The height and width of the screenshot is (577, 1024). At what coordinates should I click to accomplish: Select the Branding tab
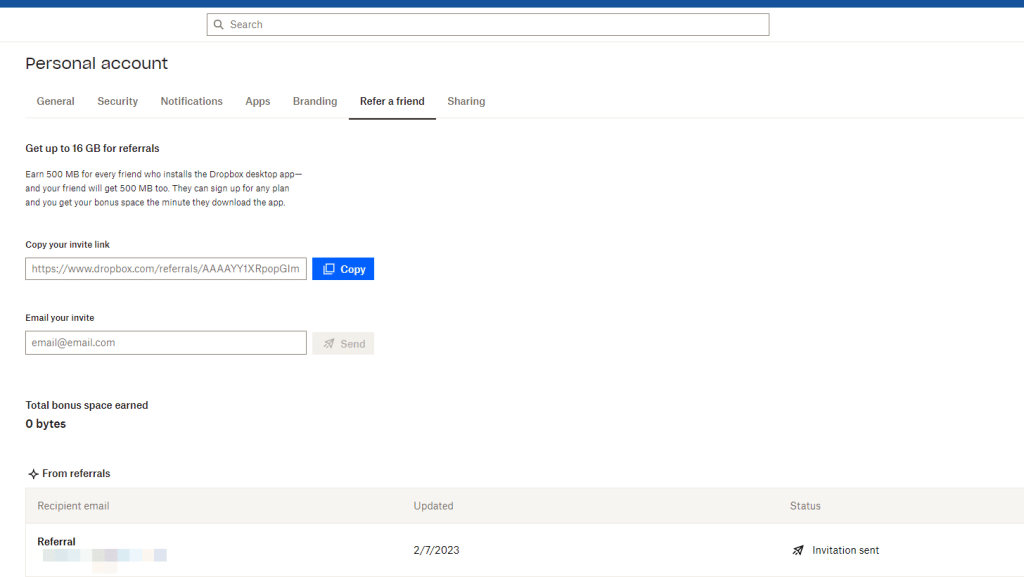pos(314,101)
